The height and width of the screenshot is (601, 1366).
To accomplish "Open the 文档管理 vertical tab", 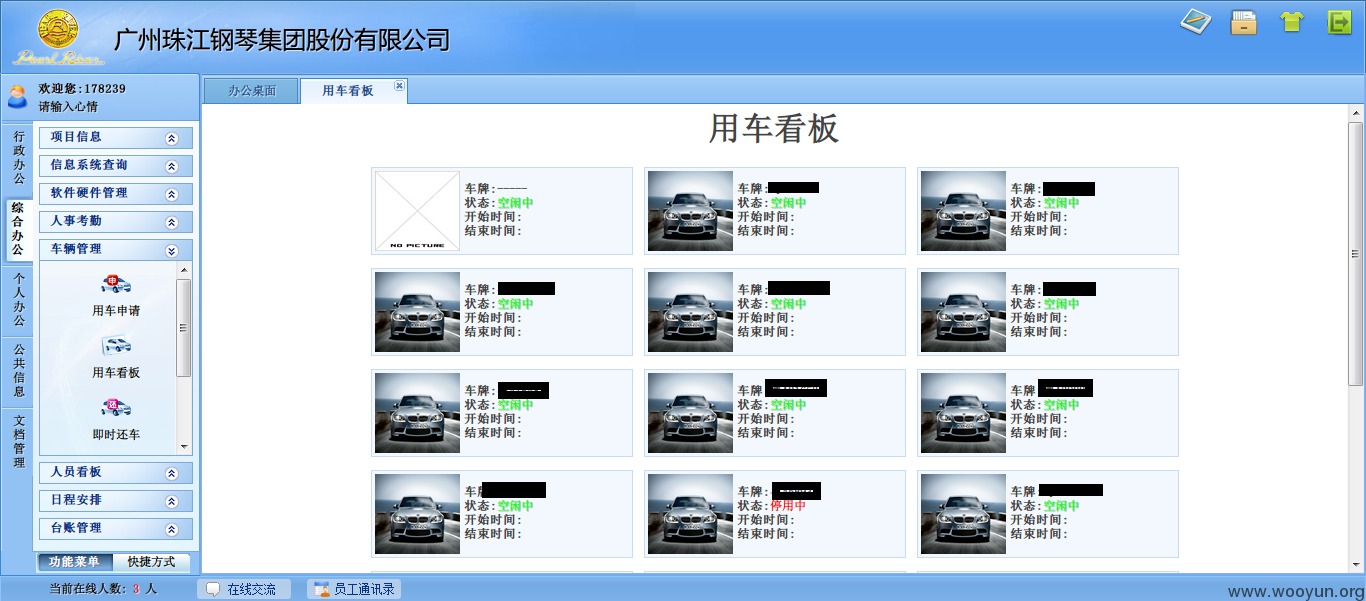I will tap(19, 442).
